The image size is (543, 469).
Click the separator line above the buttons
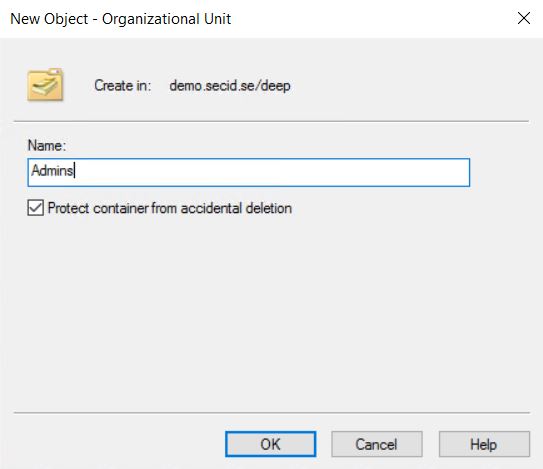pyautogui.click(x=272, y=413)
